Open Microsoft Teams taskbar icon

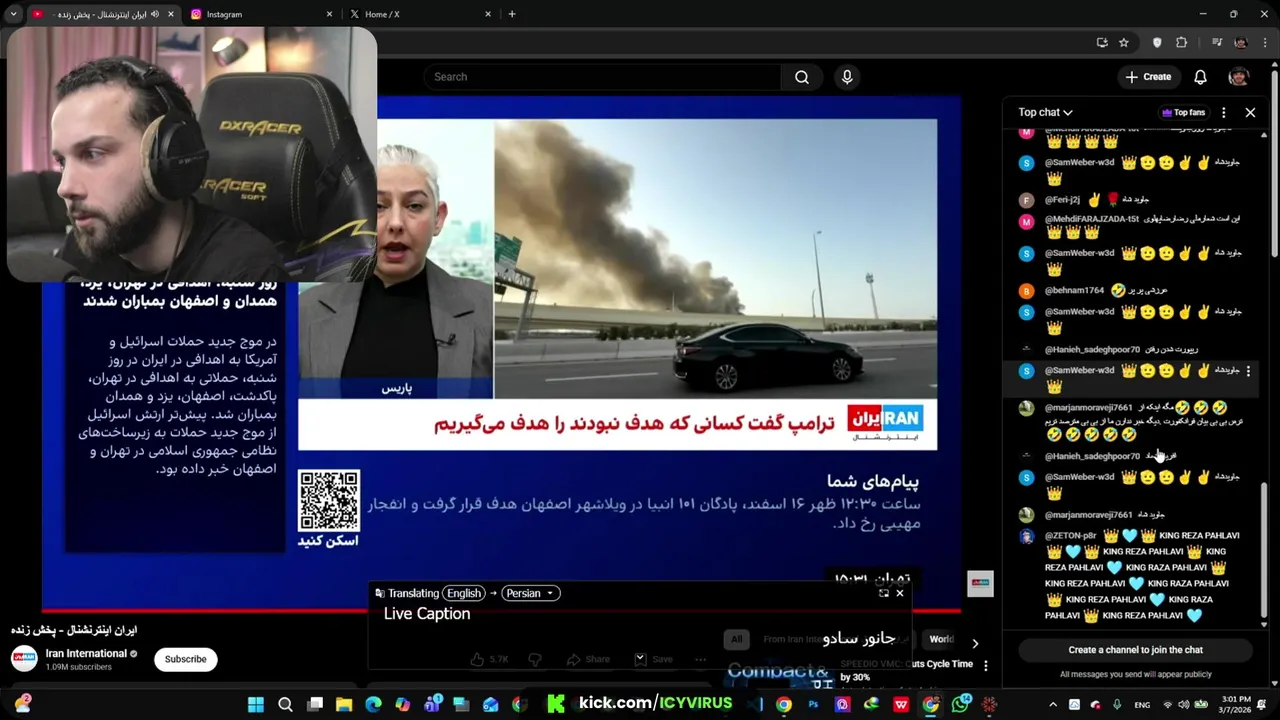(x=432, y=705)
